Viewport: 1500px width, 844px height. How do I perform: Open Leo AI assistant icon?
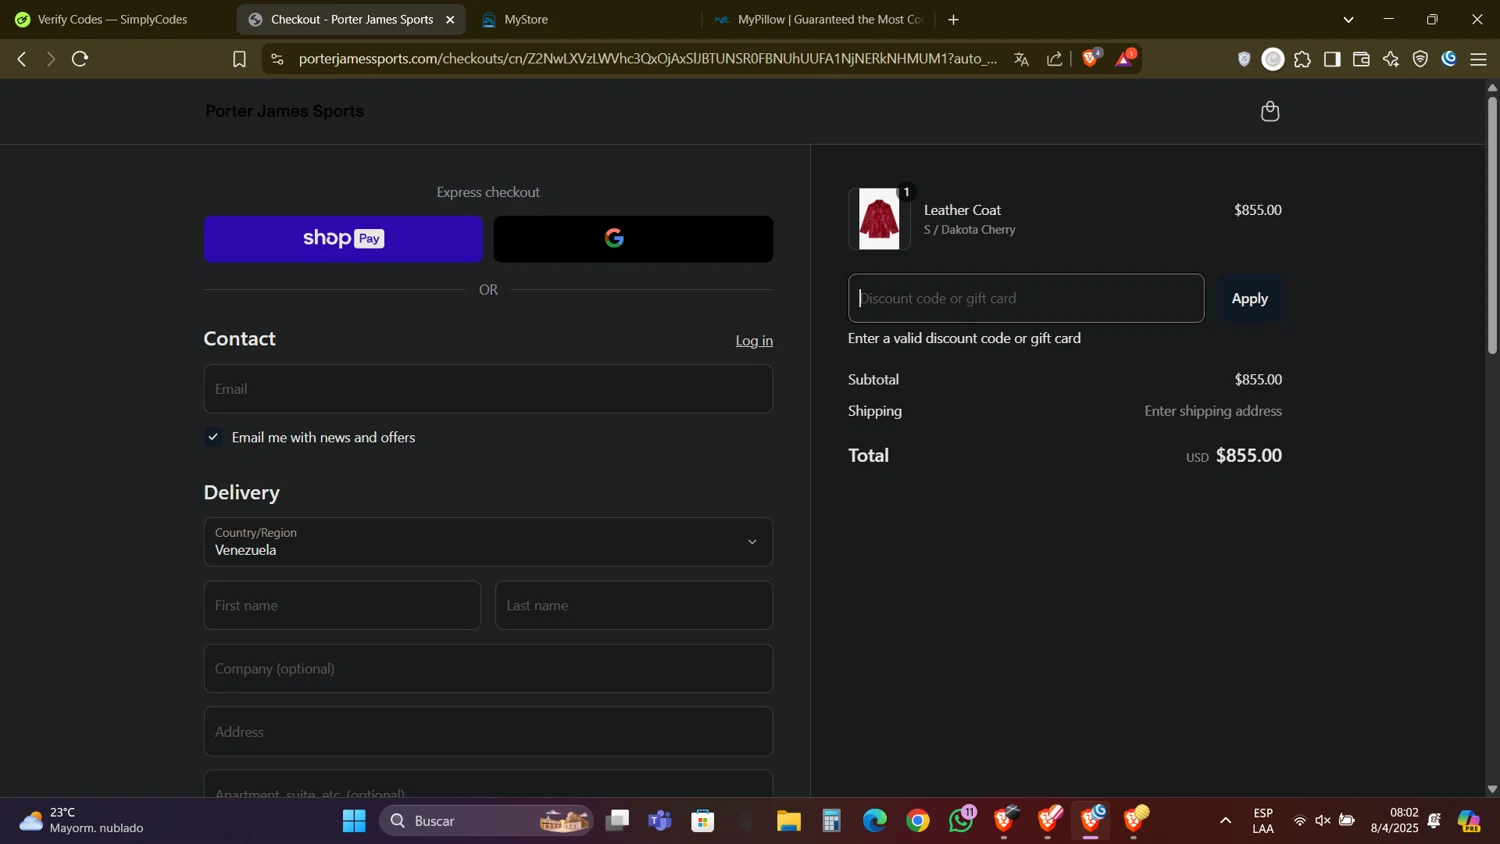[1391, 59]
